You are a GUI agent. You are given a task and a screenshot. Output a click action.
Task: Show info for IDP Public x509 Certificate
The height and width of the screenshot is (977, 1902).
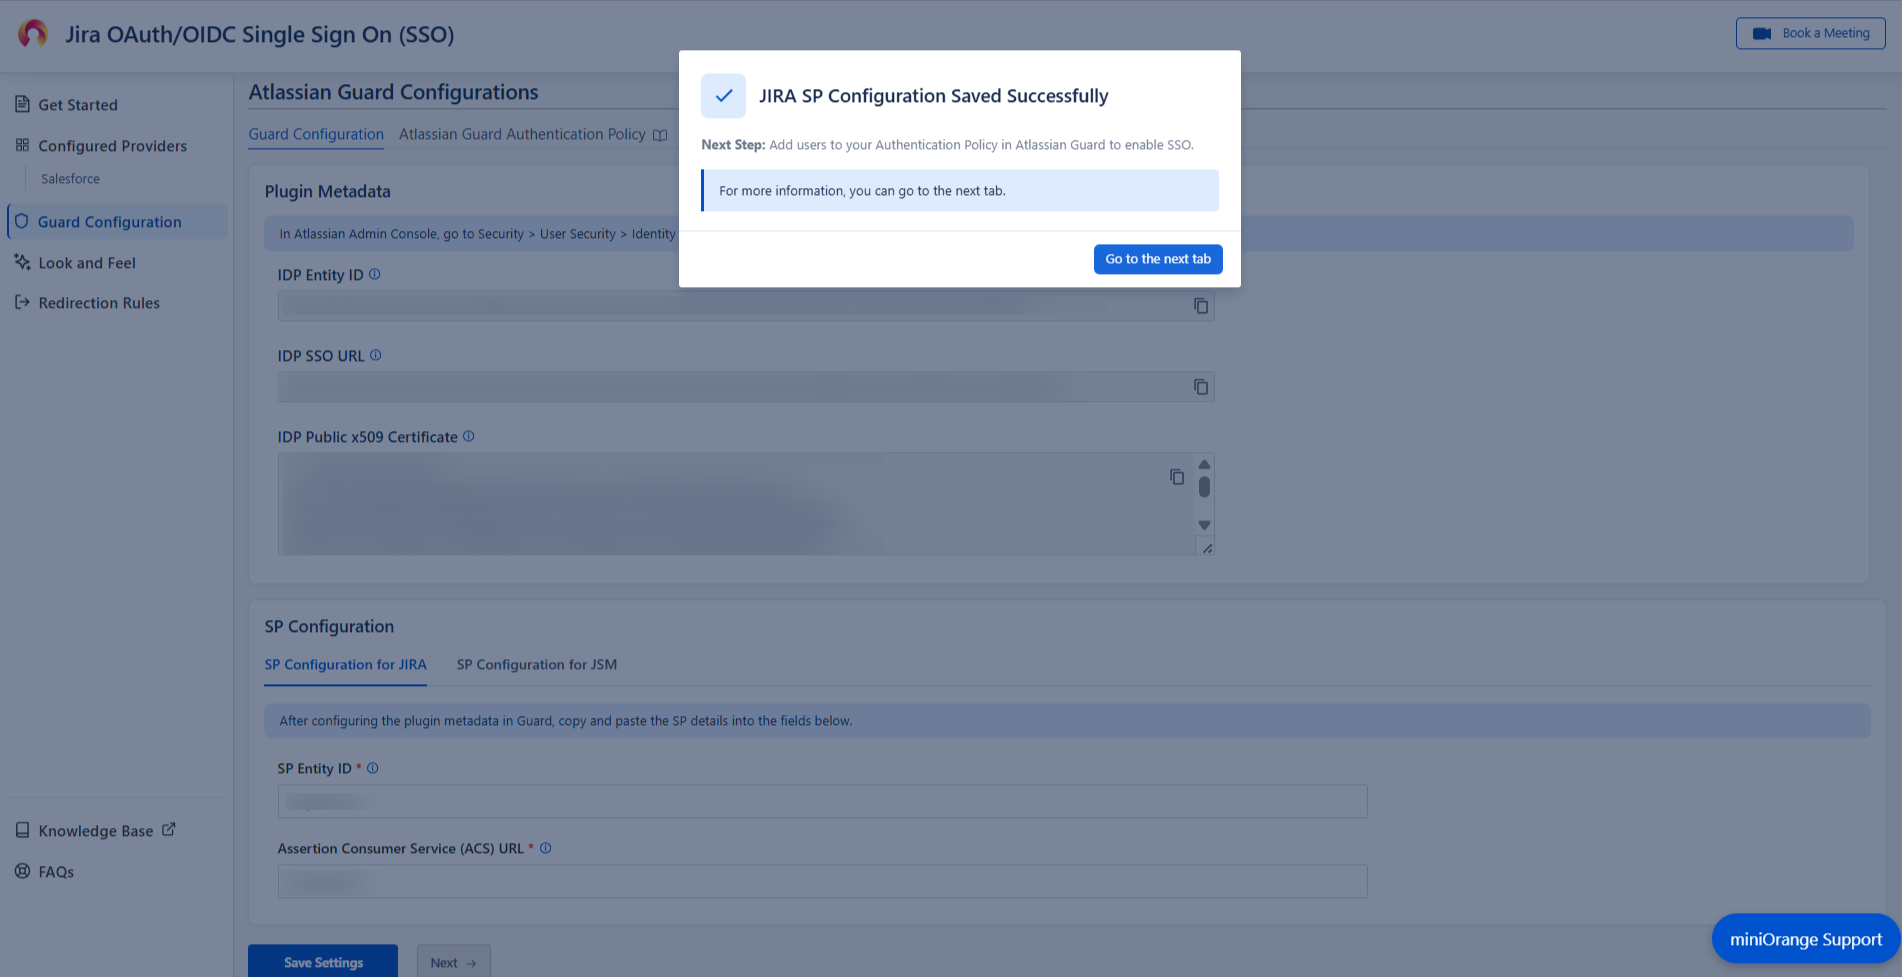click(469, 436)
